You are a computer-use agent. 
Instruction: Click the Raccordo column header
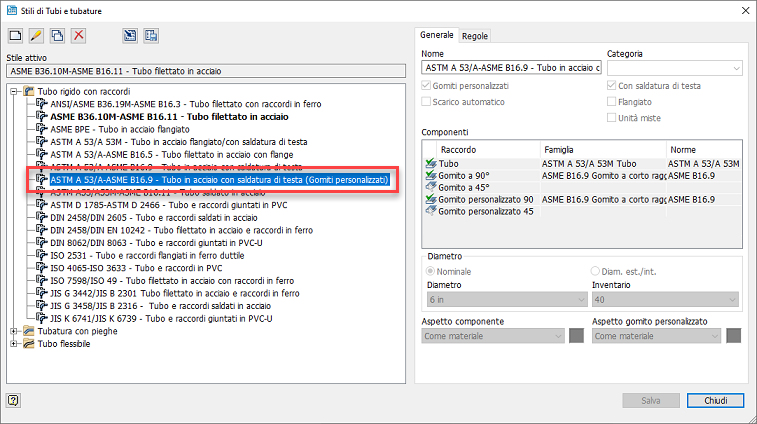pyautogui.click(x=488, y=150)
